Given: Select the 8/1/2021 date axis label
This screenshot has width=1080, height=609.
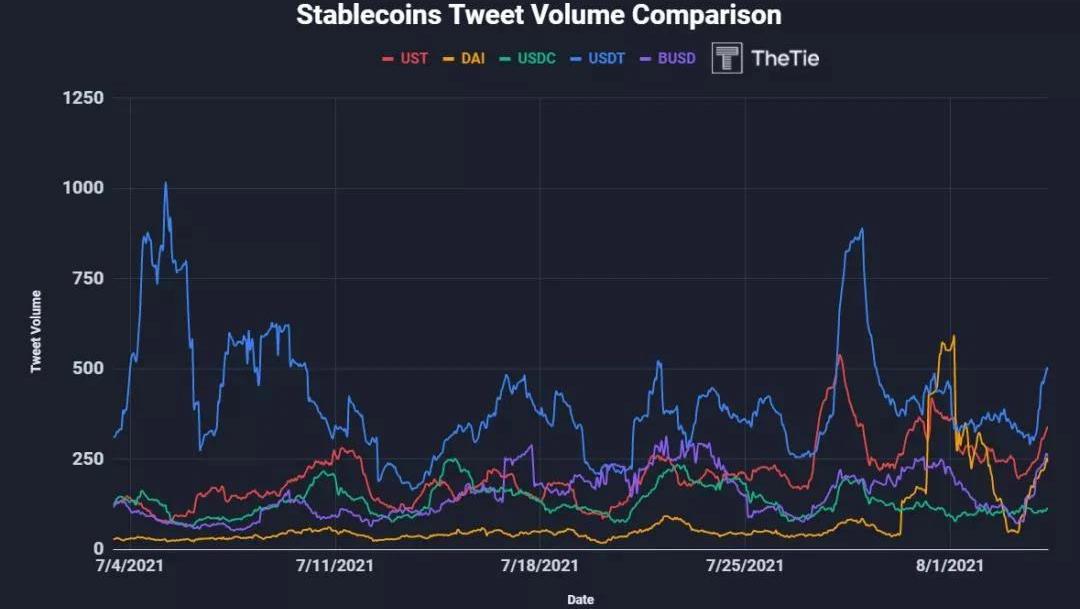Looking at the screenshot, I should pos(950,566).
